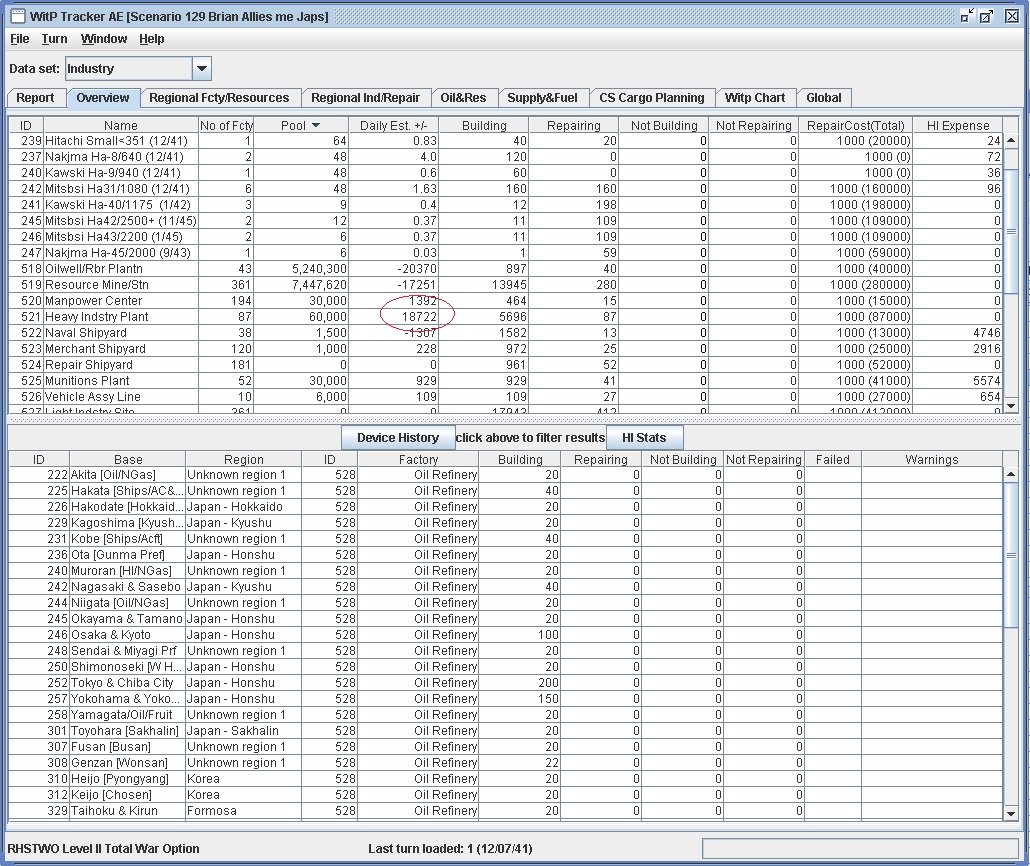Open the File menu
Screen dimensions: 1030x866
coord(19,39)
